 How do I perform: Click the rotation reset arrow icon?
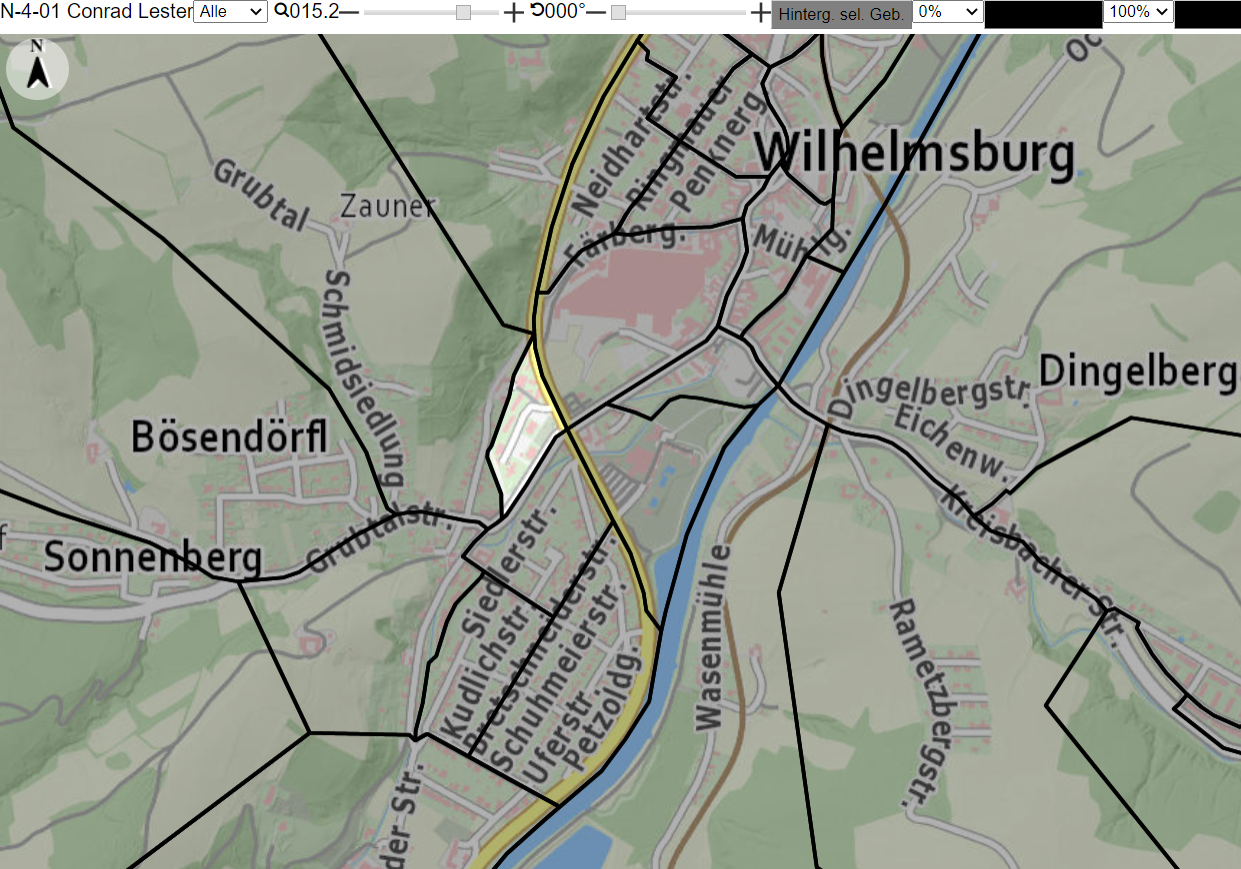(537, 11)
